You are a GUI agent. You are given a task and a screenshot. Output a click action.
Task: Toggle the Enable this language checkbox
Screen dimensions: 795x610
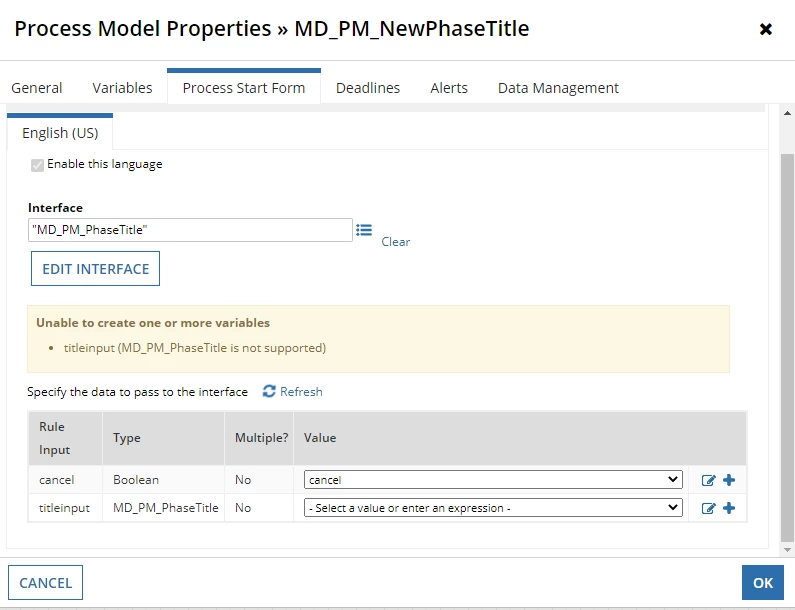coord(37,165)
